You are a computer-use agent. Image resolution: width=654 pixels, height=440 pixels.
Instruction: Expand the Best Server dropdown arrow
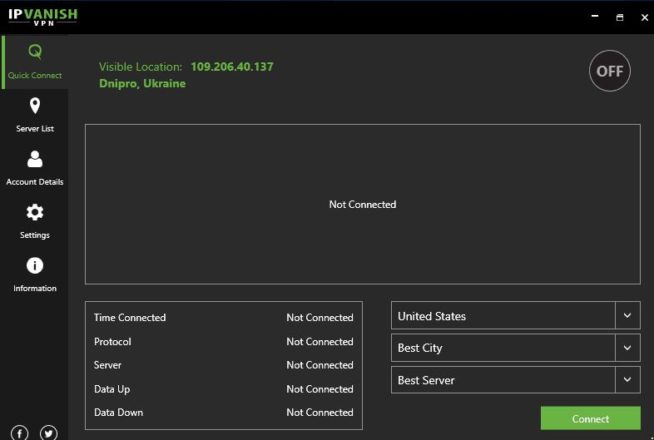(x=627, y=380)
